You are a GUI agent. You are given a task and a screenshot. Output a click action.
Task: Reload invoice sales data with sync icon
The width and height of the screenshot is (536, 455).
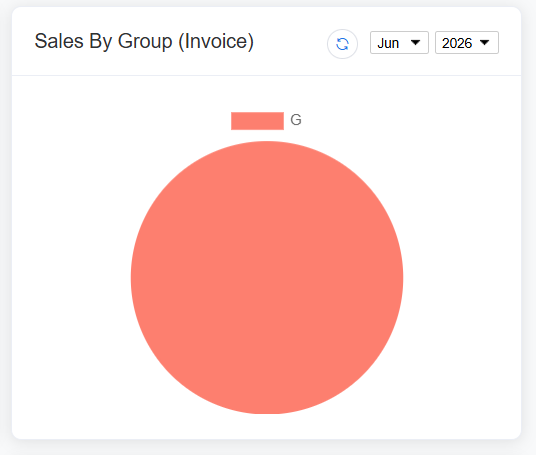(x=342, y=44)
